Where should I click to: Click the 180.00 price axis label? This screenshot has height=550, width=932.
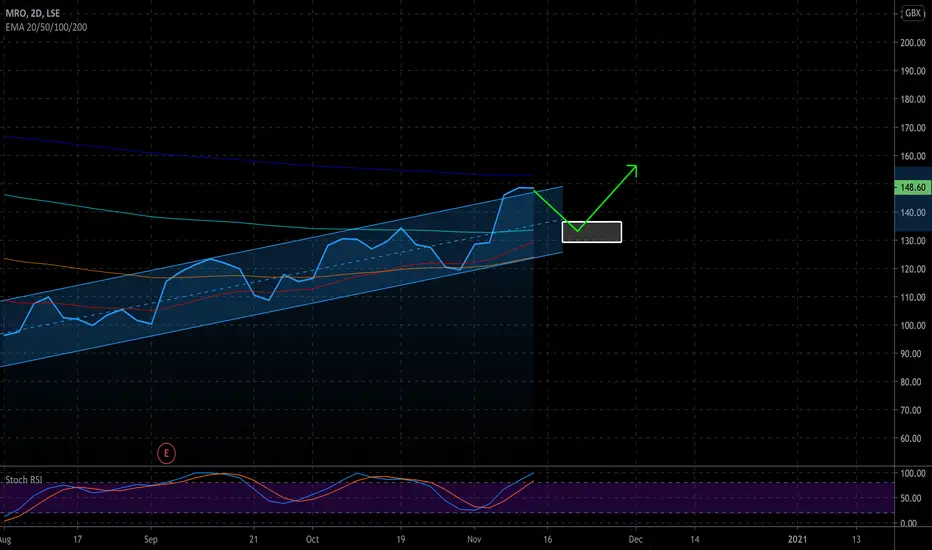[x=913, y=99]
